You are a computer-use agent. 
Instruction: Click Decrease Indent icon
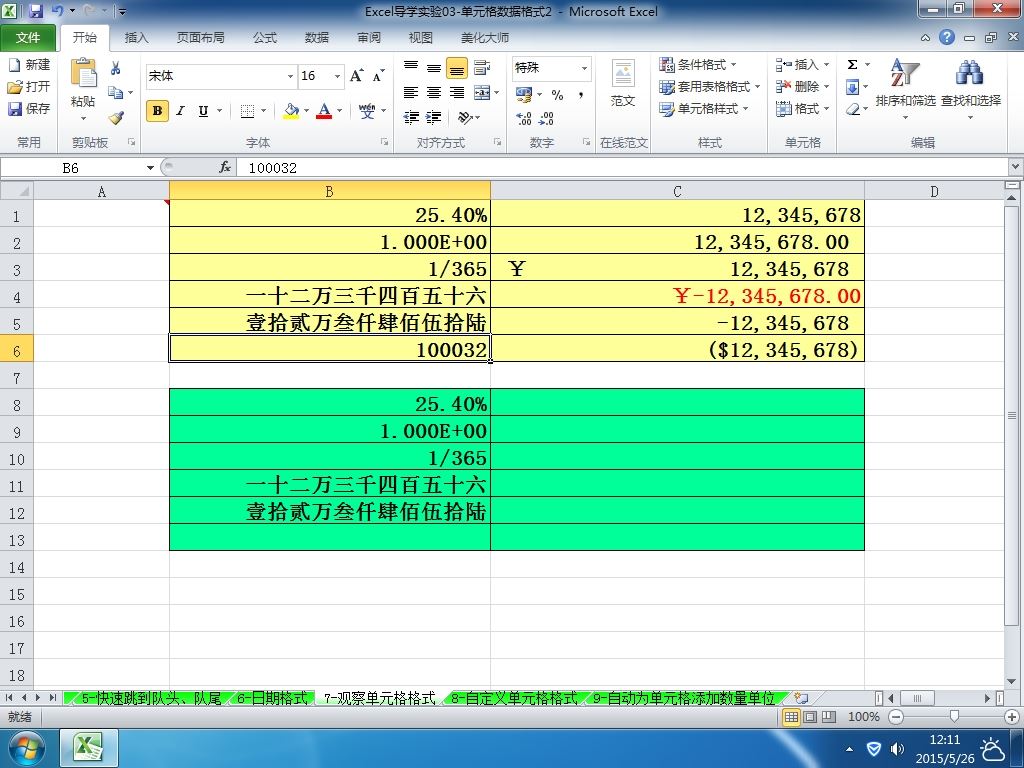(411, 118)
